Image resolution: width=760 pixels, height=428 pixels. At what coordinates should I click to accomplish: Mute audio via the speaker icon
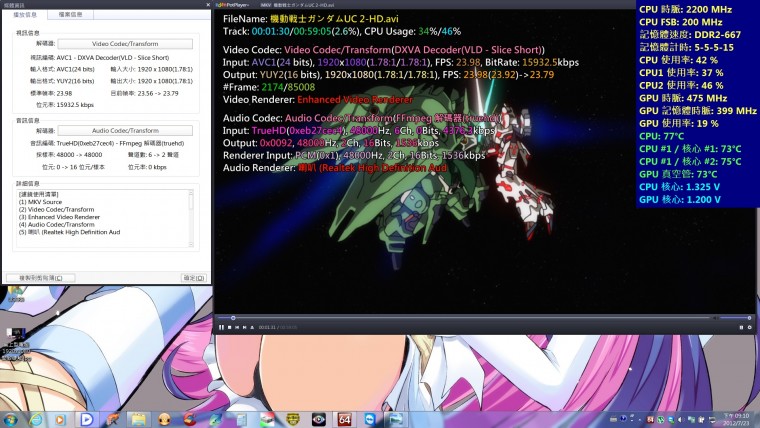click(715, 318)
